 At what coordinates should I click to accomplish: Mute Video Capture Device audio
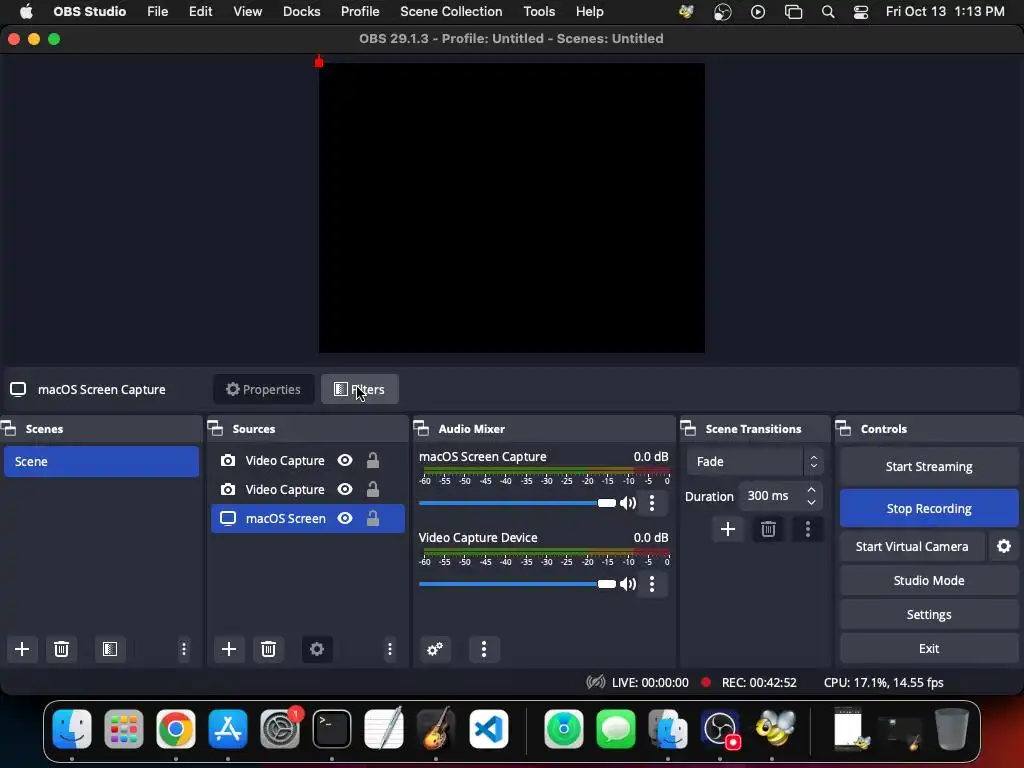(628, 584)
